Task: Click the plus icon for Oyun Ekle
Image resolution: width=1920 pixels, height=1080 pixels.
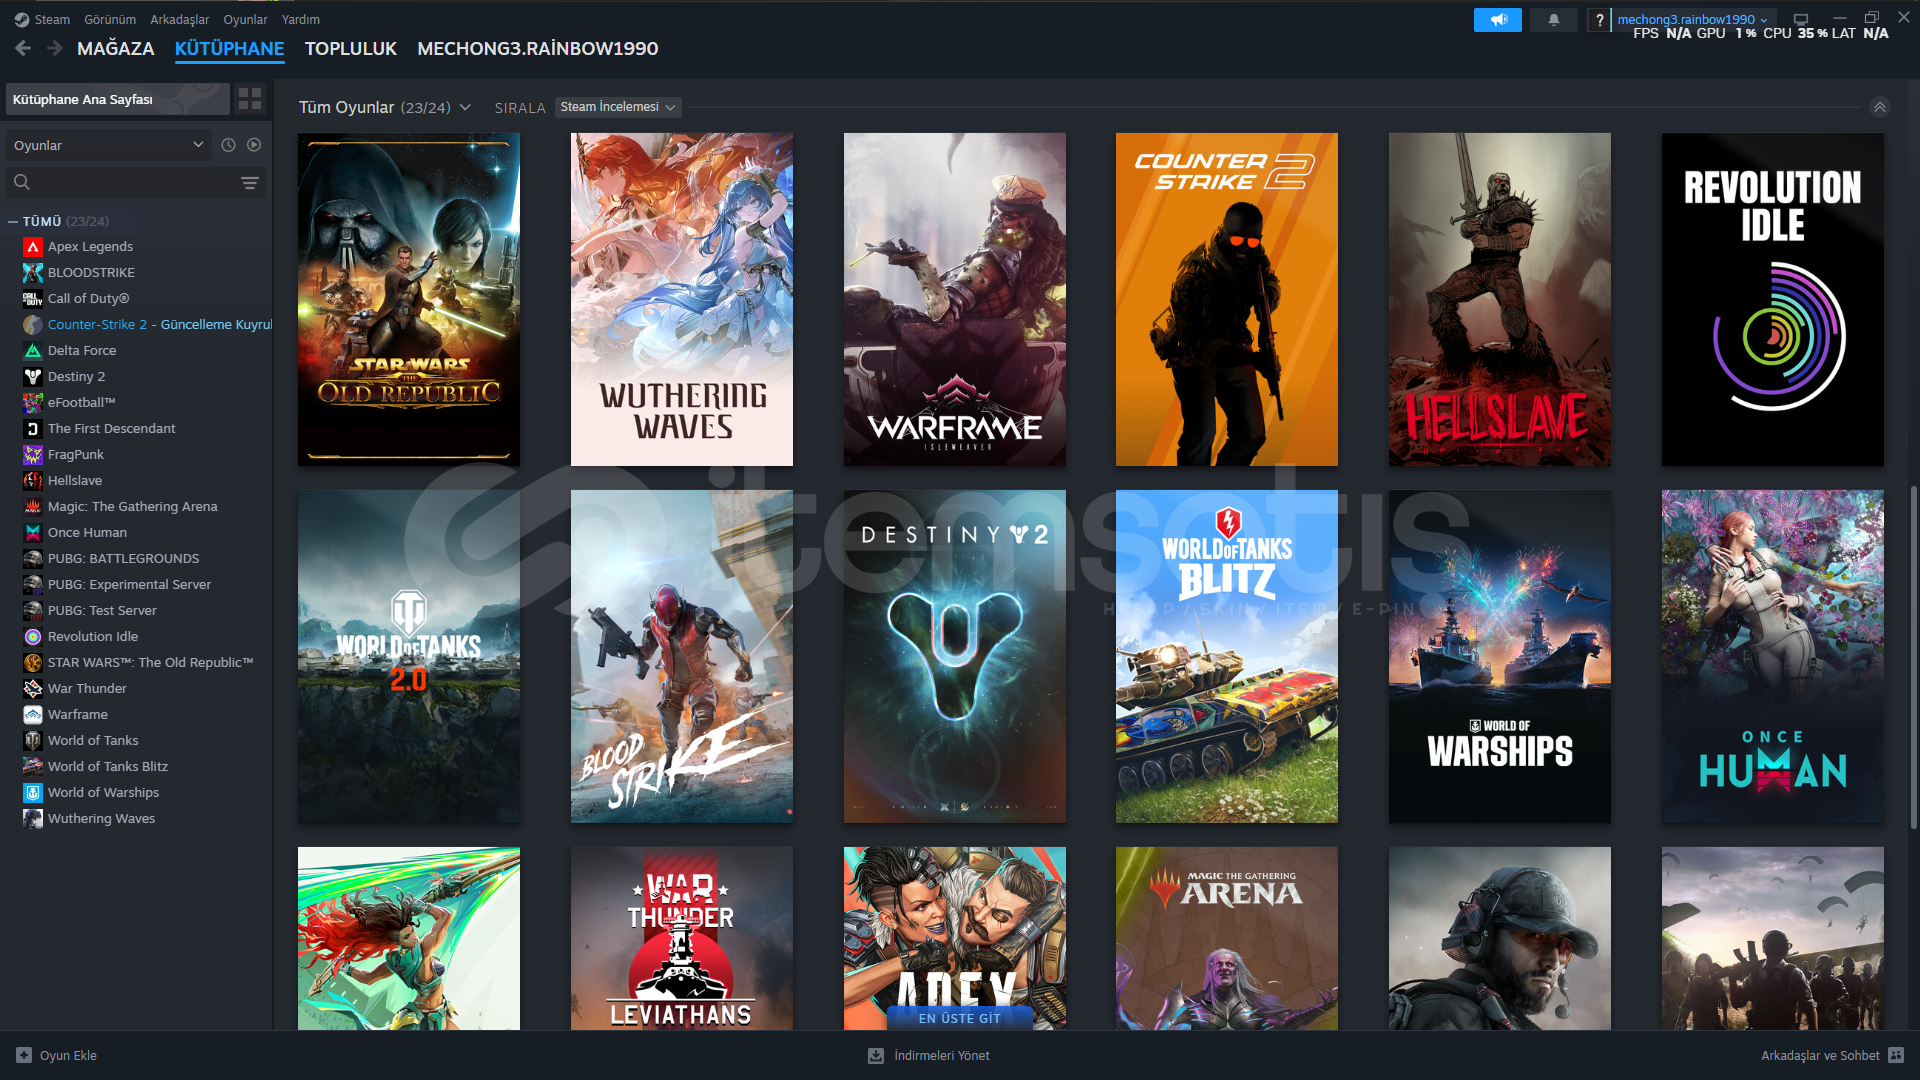Action: [24, 1055]
